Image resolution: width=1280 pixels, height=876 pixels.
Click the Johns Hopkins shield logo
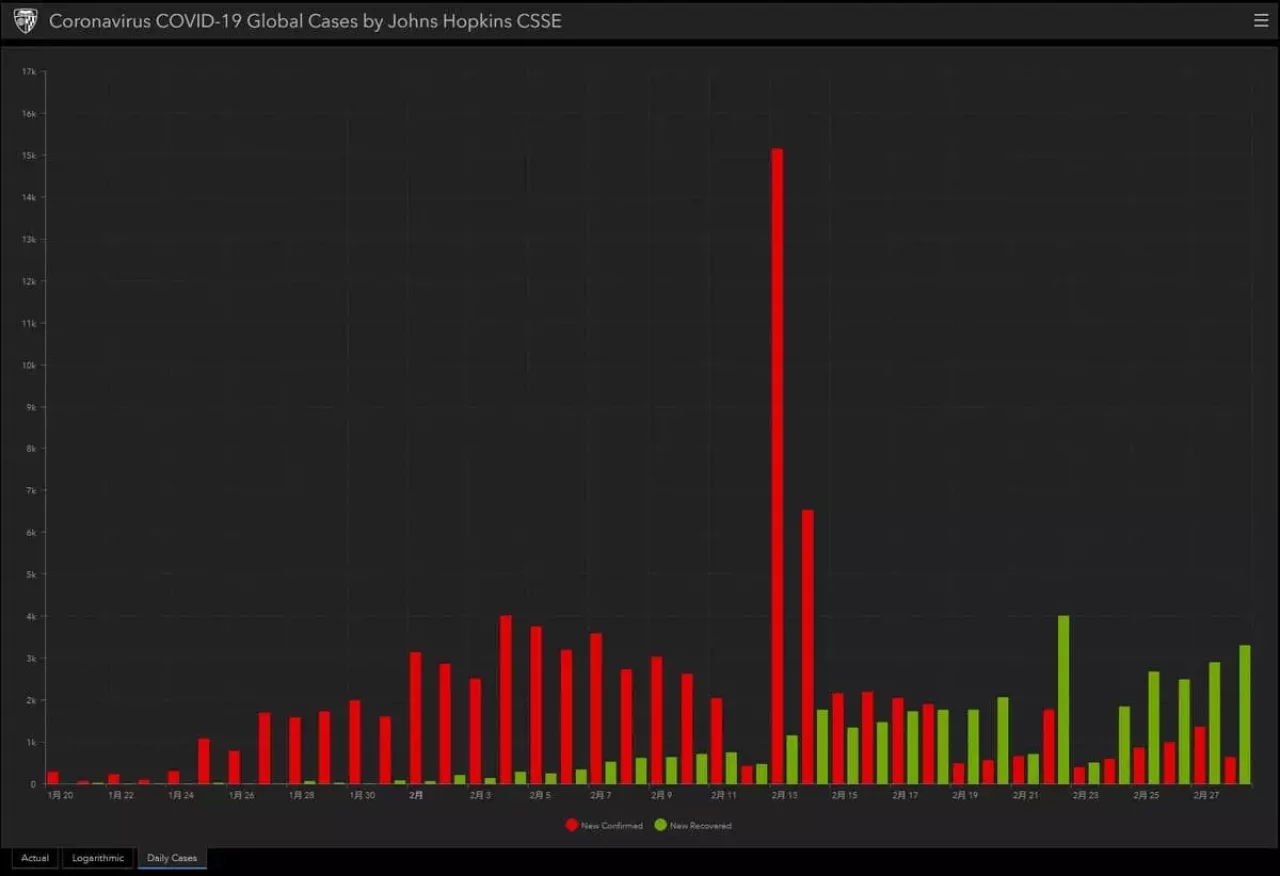(x=25, y=21)
